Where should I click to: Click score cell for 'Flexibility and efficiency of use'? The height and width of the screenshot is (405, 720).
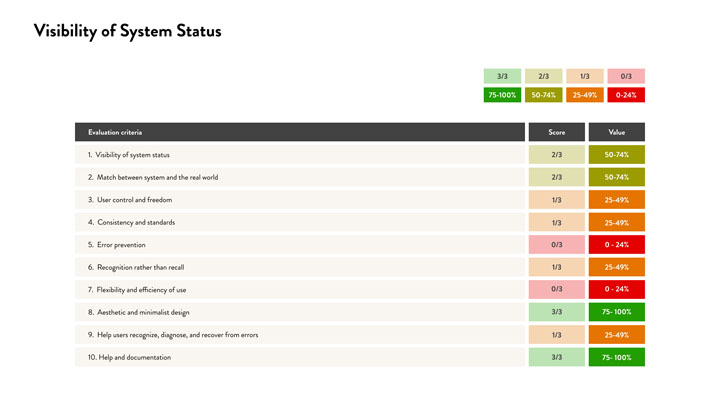pyautogui.click(x=556, y=290)
